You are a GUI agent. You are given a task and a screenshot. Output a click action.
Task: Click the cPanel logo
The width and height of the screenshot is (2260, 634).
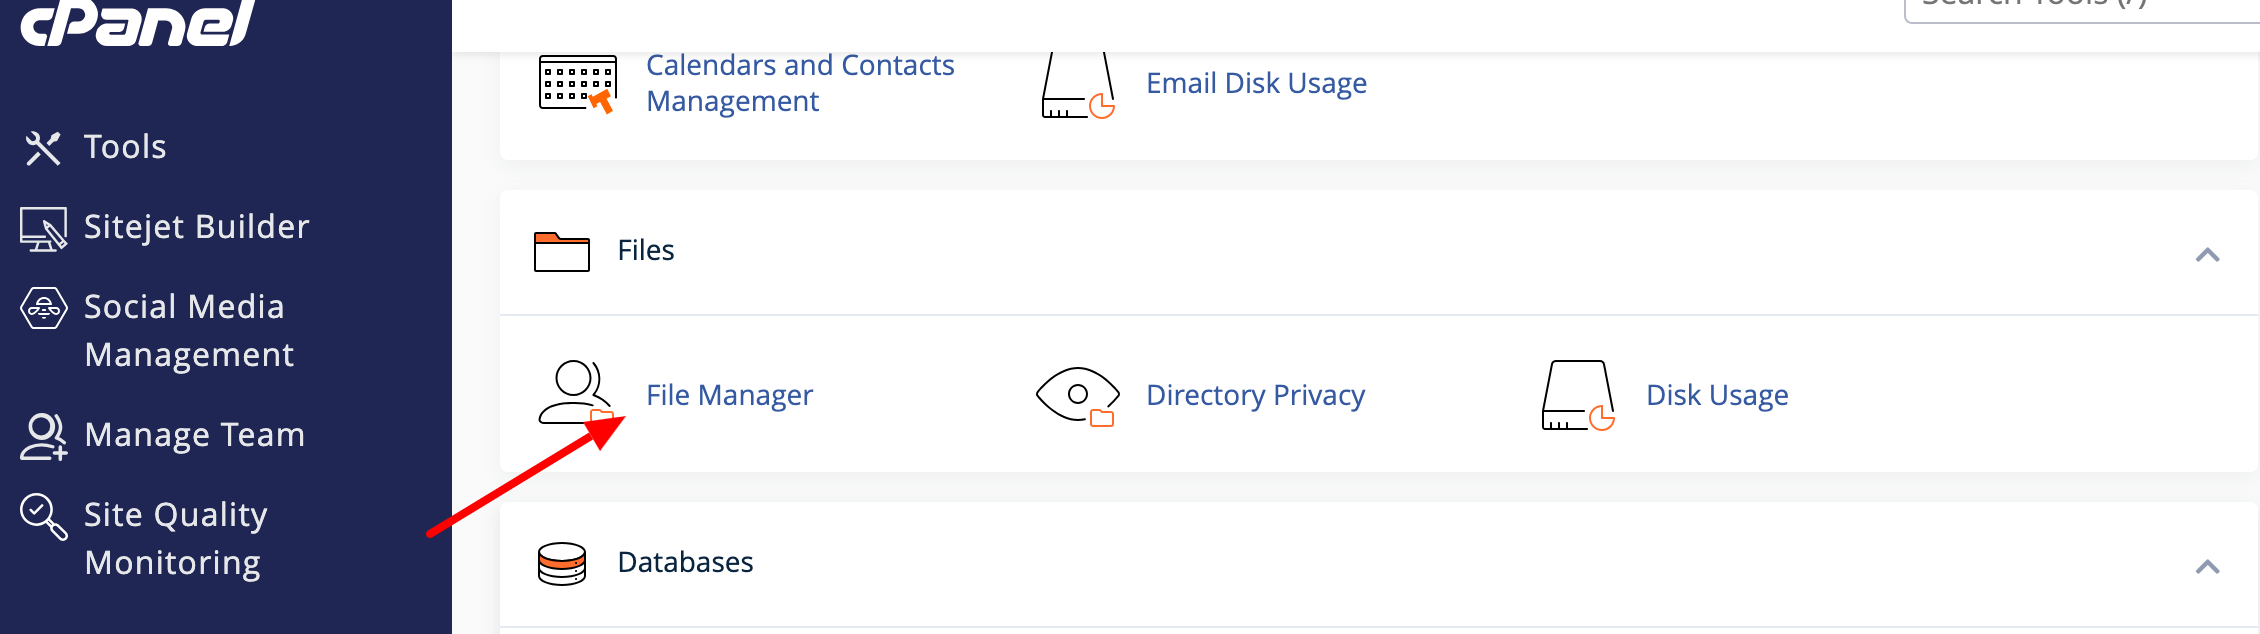click(138, 22)
